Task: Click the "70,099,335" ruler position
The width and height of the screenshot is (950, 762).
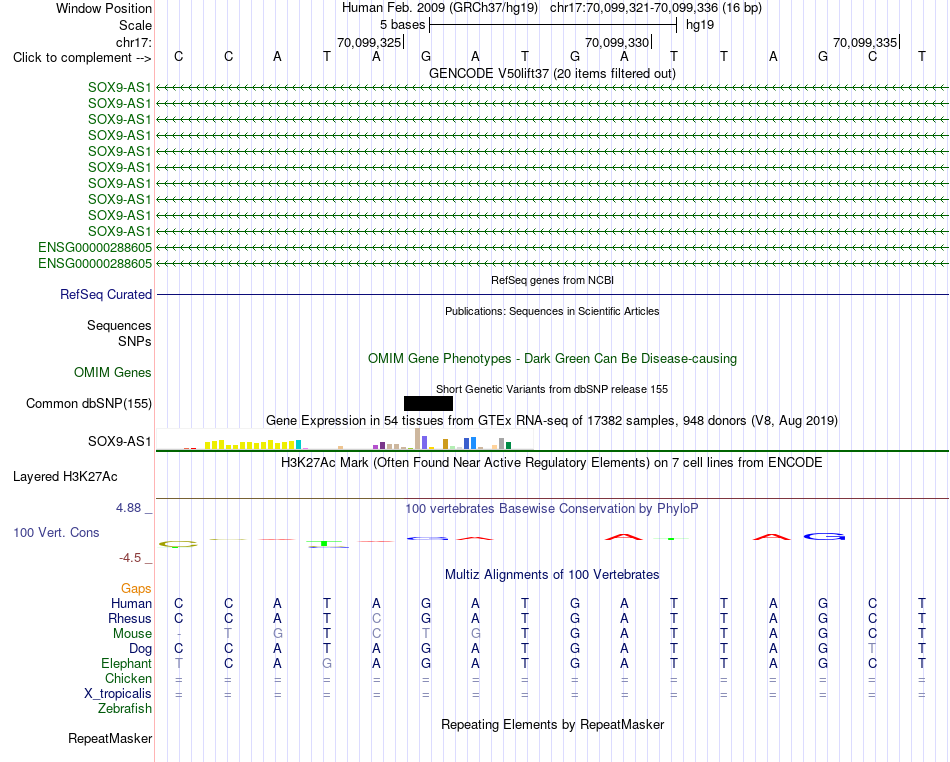Action: (x=865, y=42)
